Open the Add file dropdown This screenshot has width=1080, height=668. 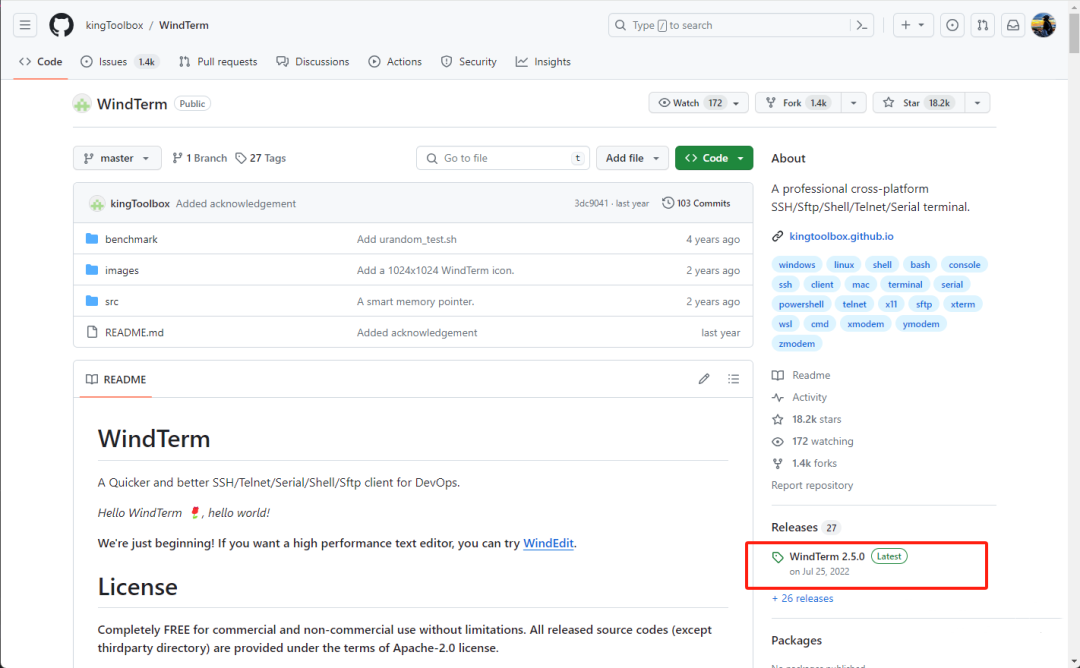click(x=632, y=158)
